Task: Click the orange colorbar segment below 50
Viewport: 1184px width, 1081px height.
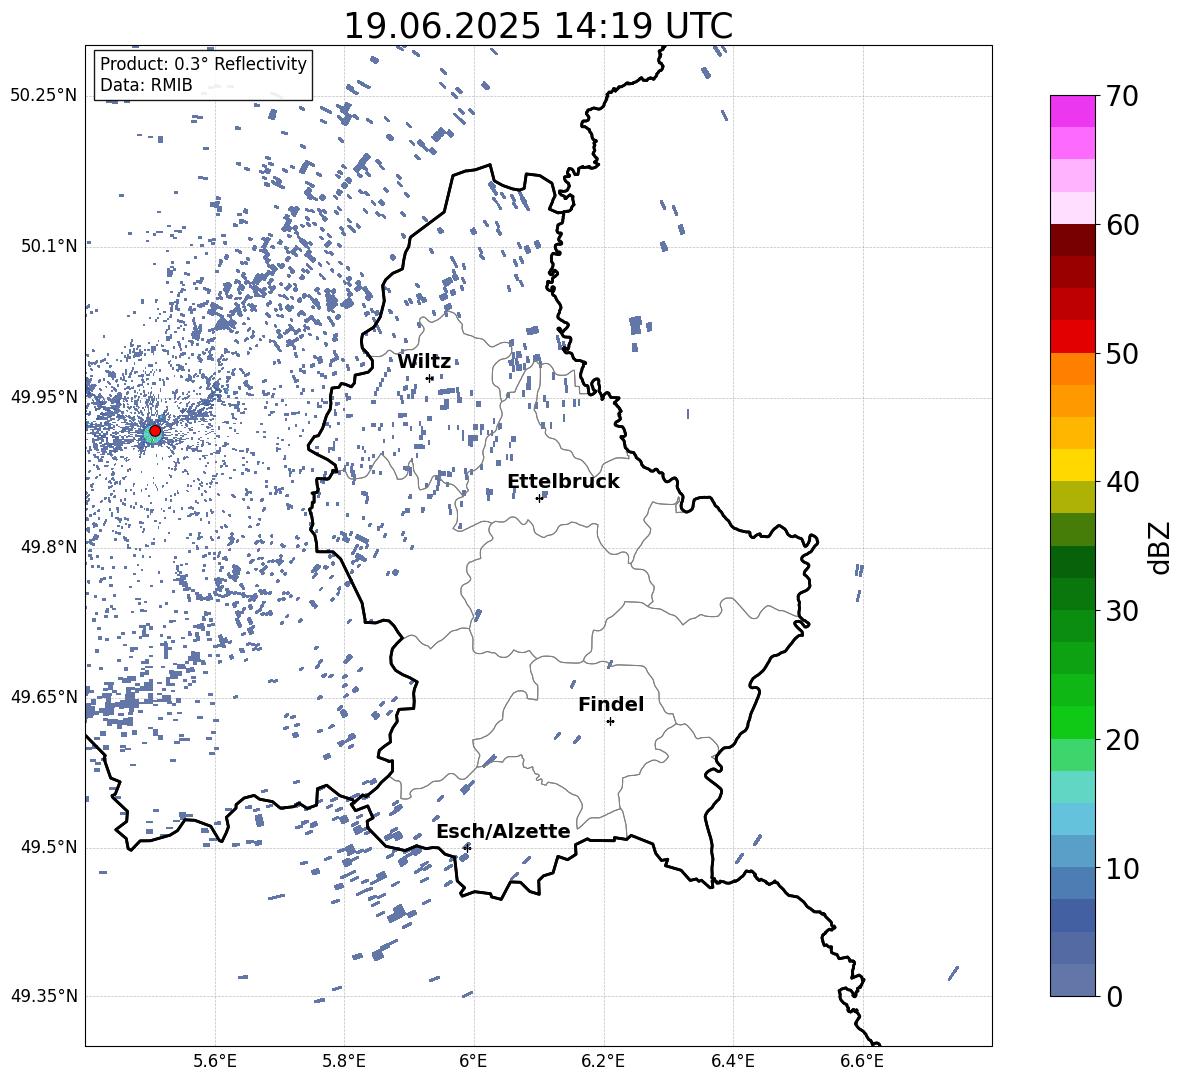Action: pyautogui.click(x=1073, y=369)
